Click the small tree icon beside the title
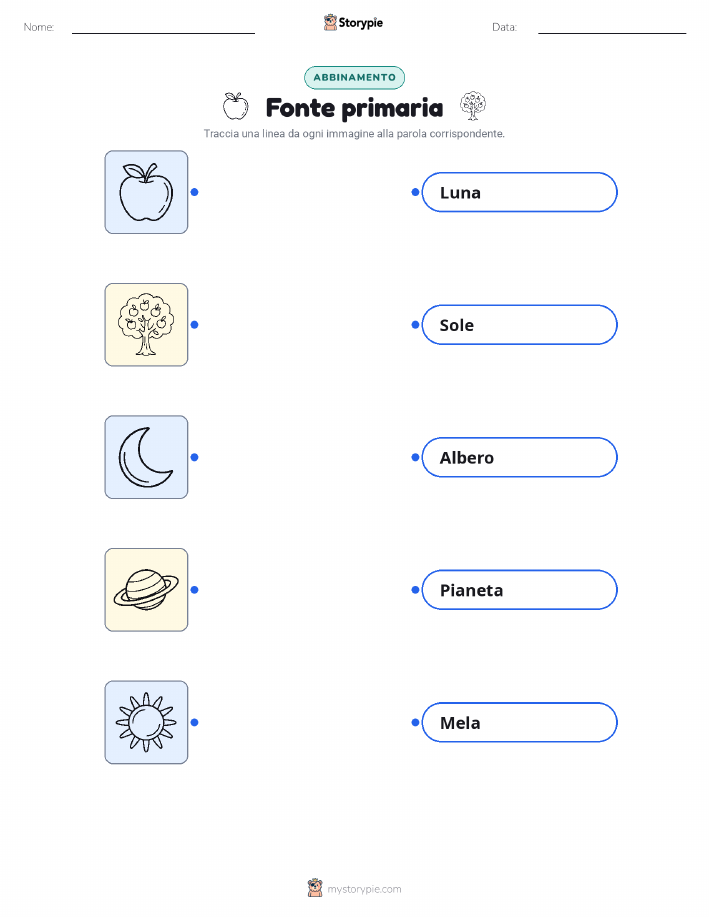Screen dimensions: 709x917 click(x=473, y=106)
